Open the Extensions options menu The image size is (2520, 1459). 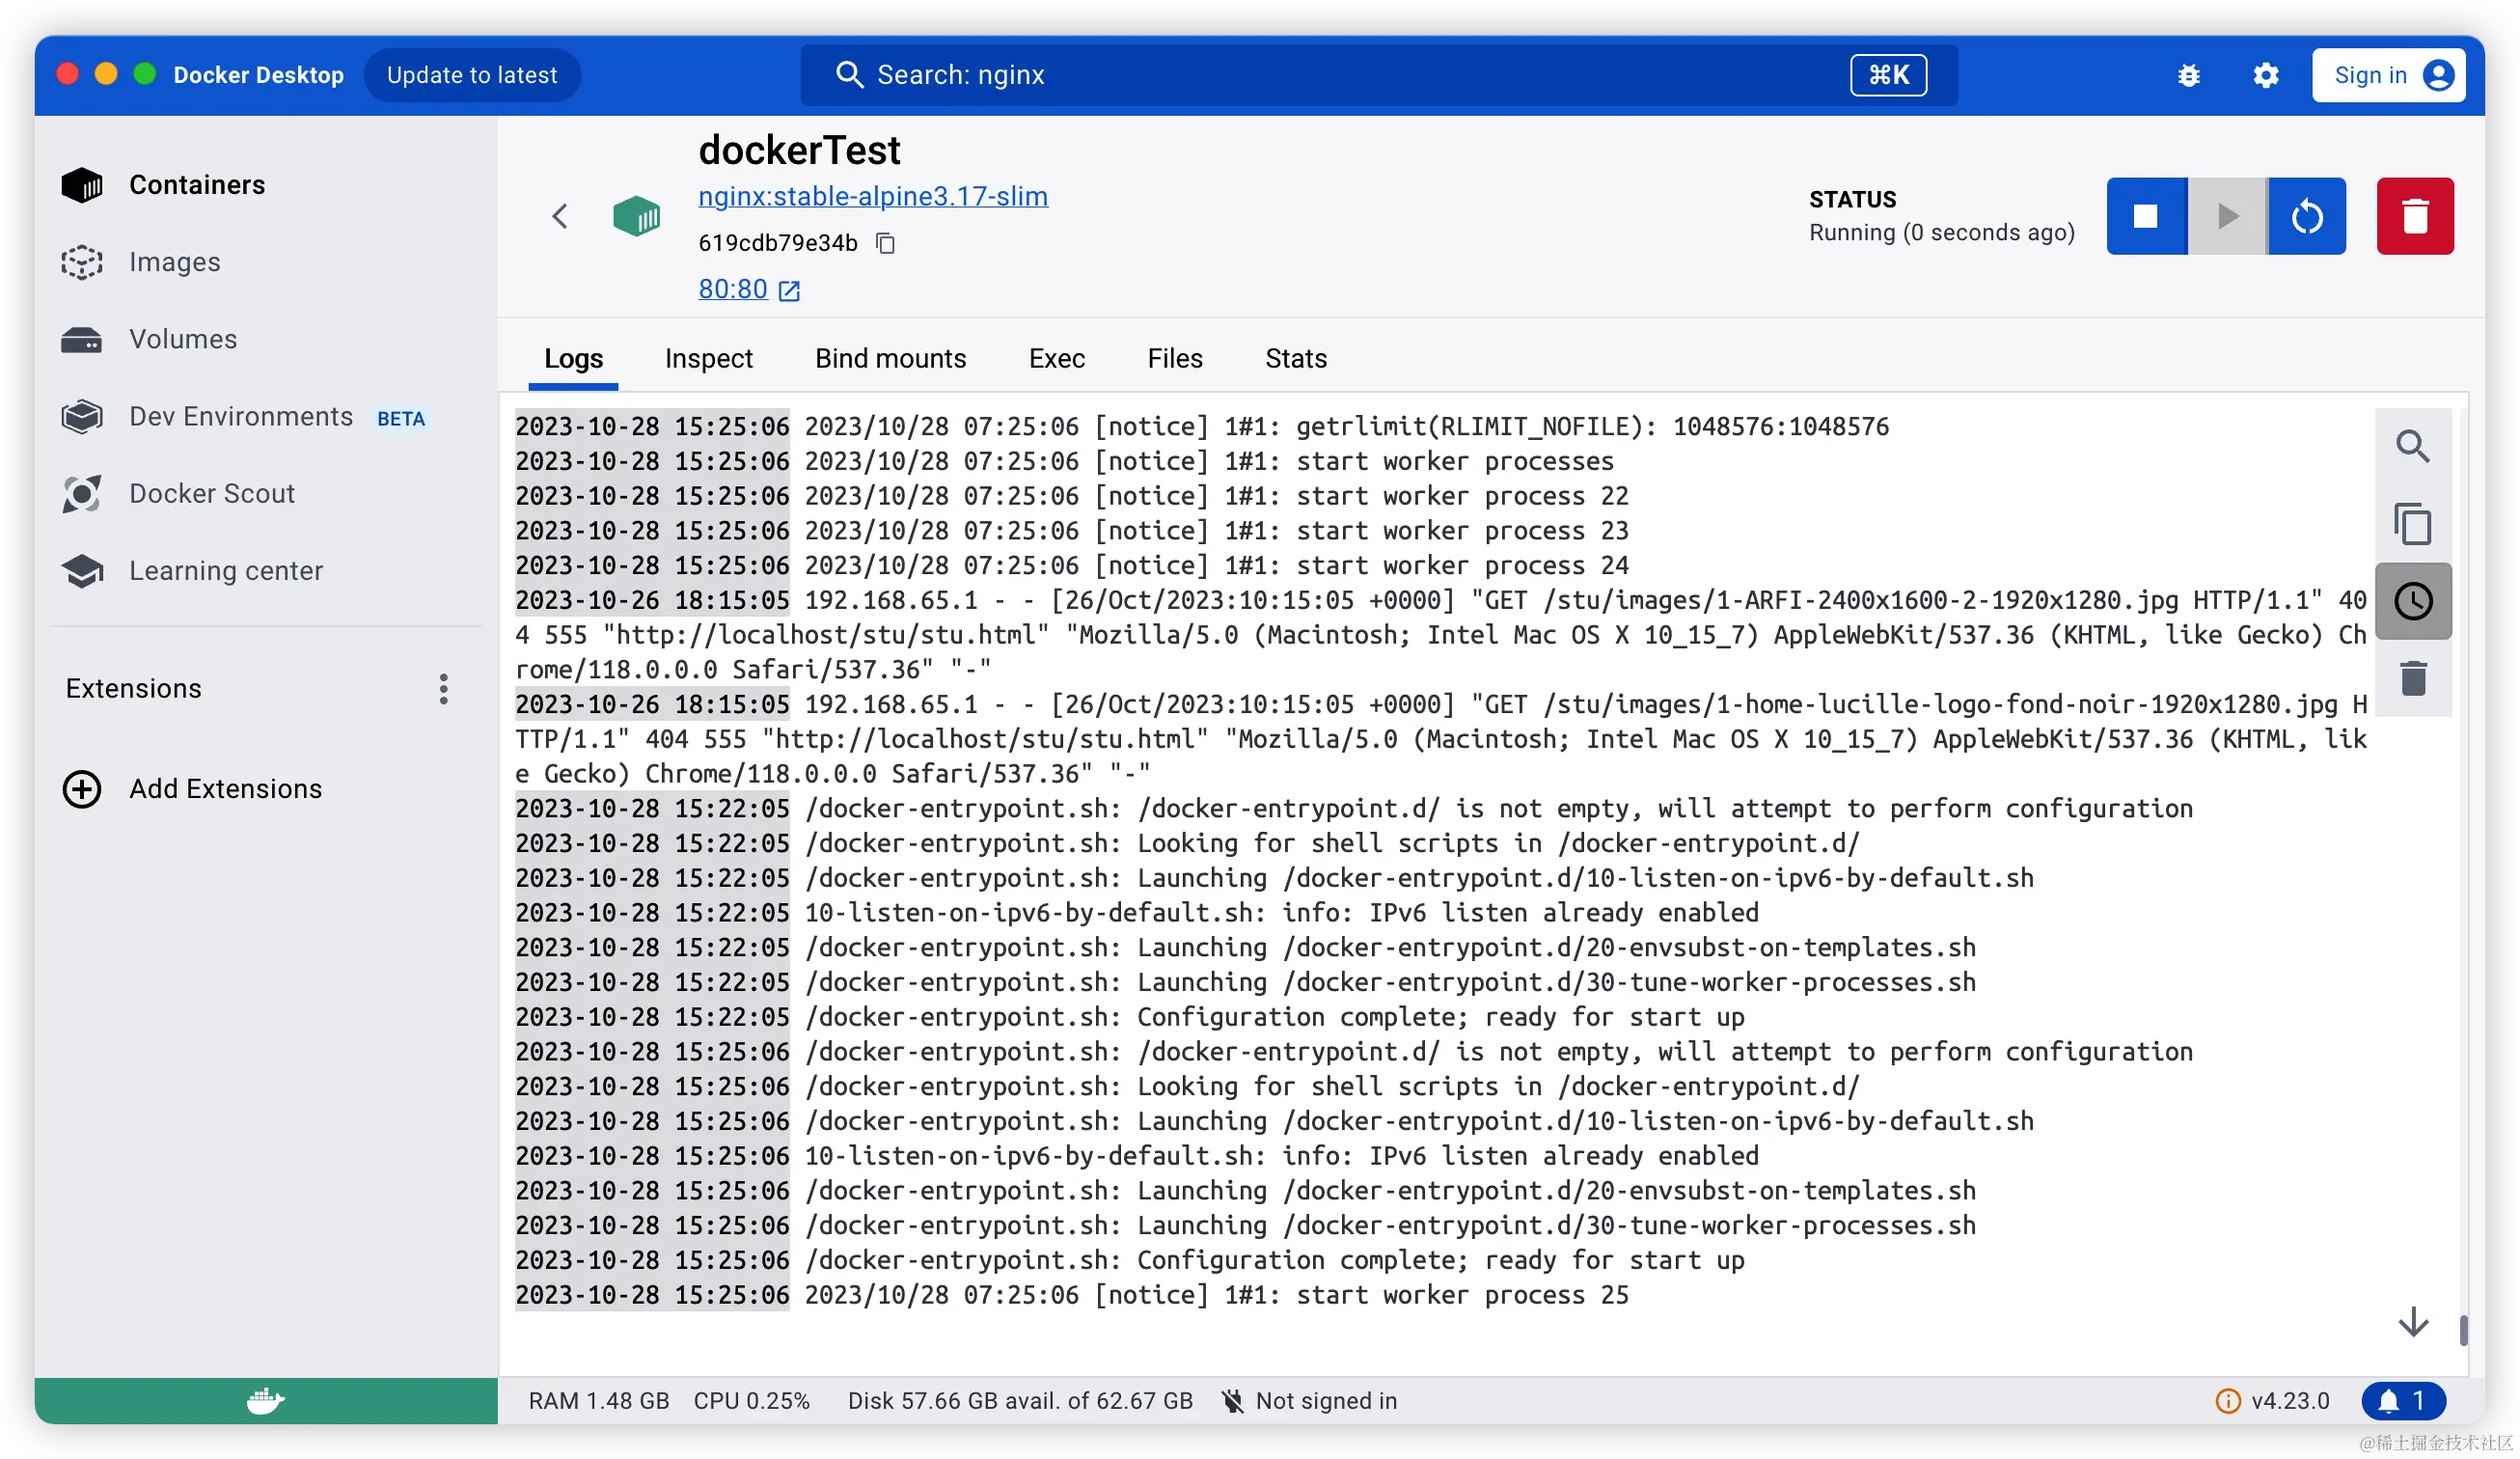[x=443, y=689]
